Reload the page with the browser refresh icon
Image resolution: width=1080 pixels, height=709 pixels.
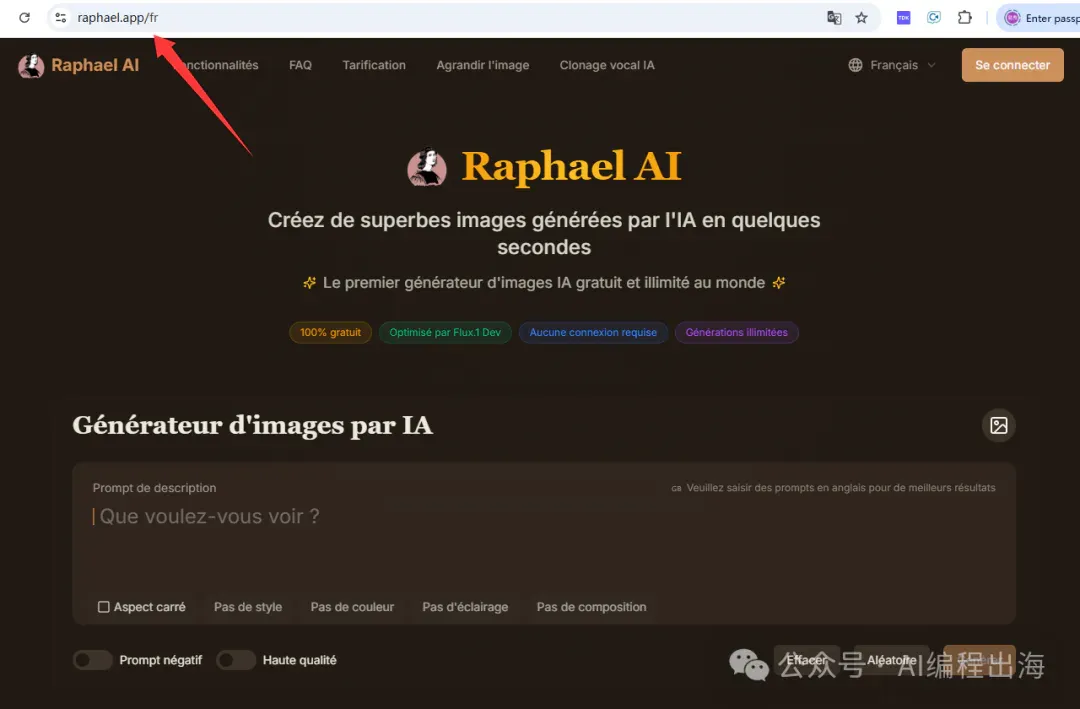[x=25, y=18]
